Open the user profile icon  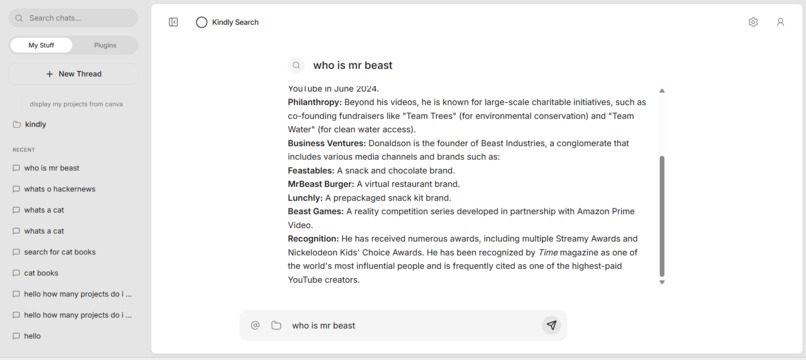[x=780, y=22]
